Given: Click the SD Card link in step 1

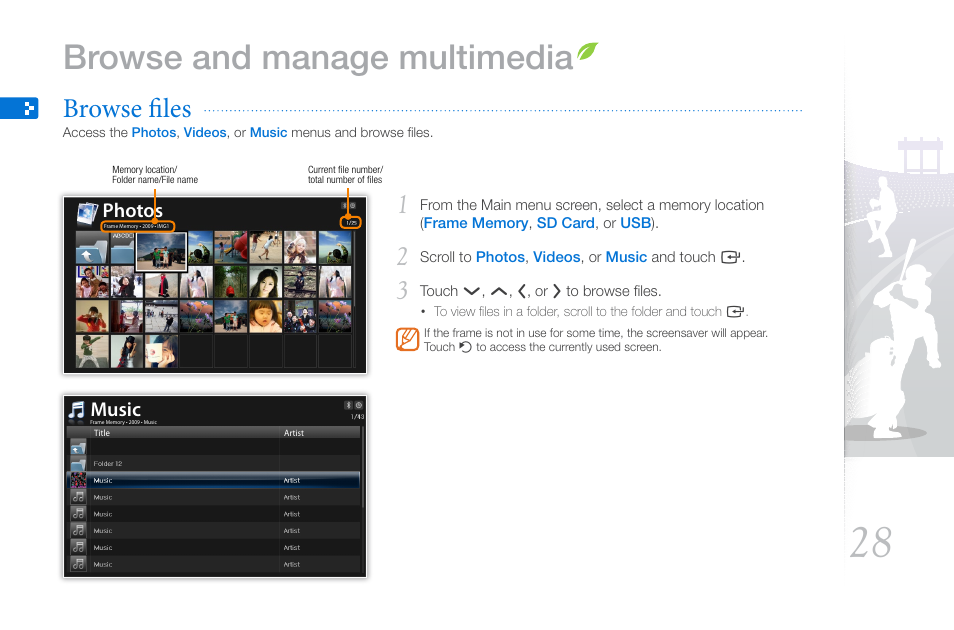Looking at the screenshot, I should click(x=565, y=223).
